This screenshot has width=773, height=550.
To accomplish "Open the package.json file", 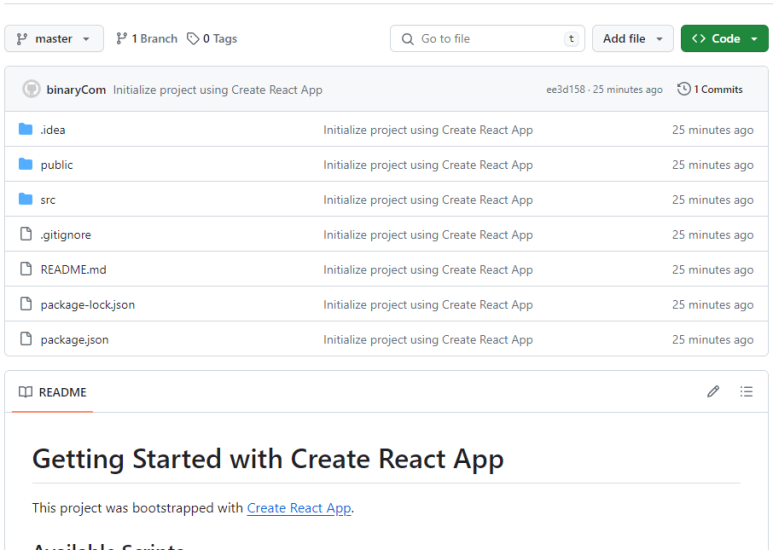I will point(74,340).
